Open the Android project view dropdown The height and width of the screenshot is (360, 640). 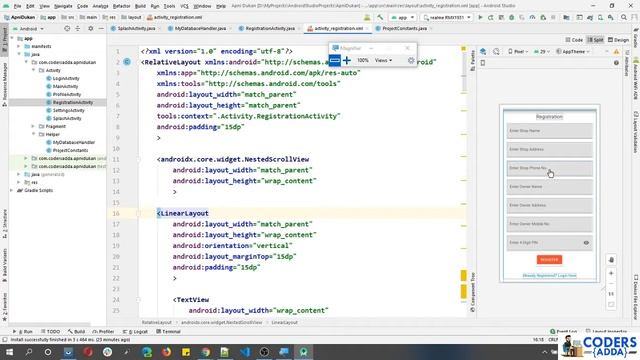click(28, 29)
